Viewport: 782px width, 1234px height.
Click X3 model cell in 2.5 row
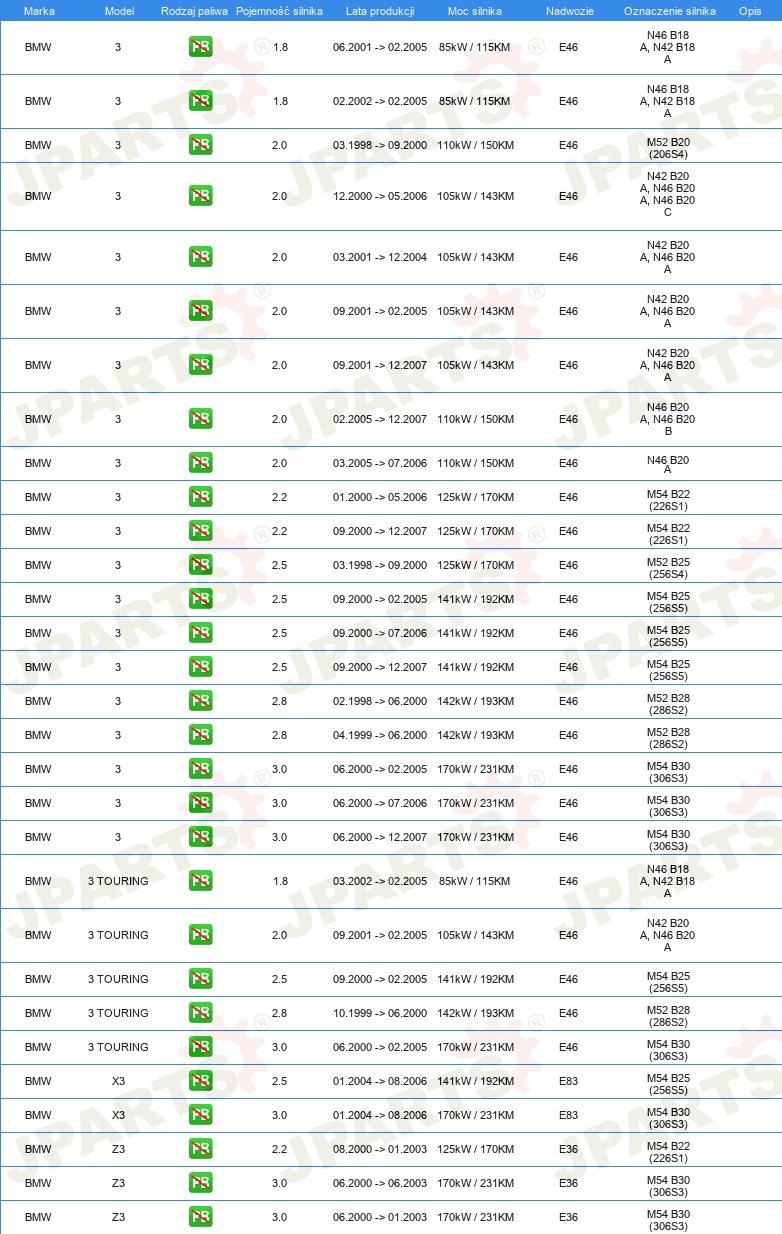(x=118, y=1081)
